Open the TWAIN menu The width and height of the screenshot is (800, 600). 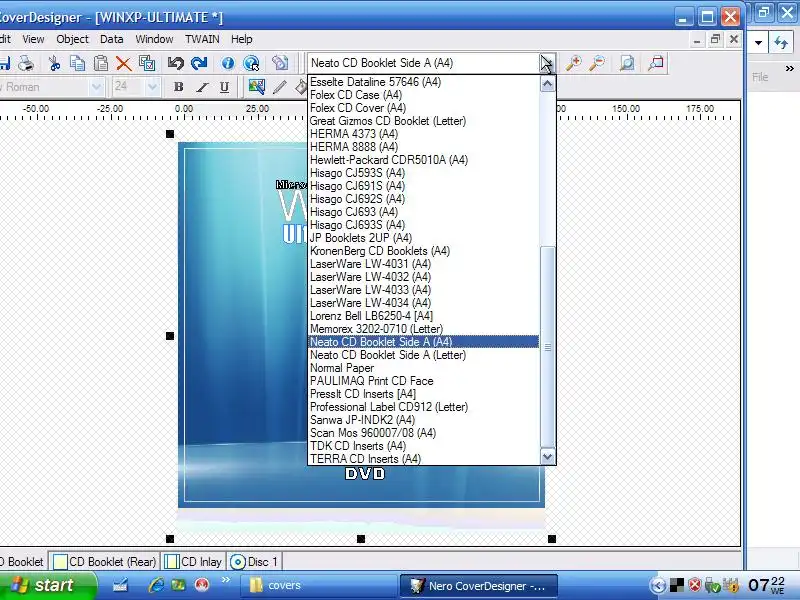(x=202, y=39)
